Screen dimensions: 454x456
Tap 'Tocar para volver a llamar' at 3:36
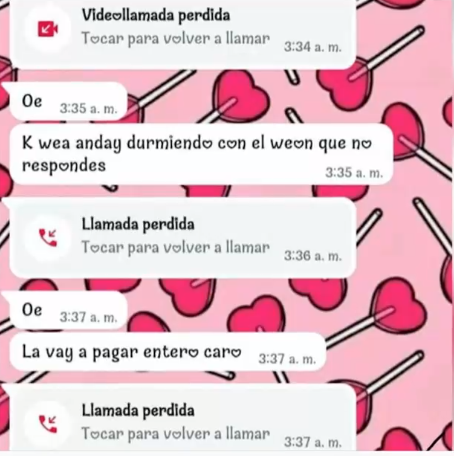click(176, 248)
